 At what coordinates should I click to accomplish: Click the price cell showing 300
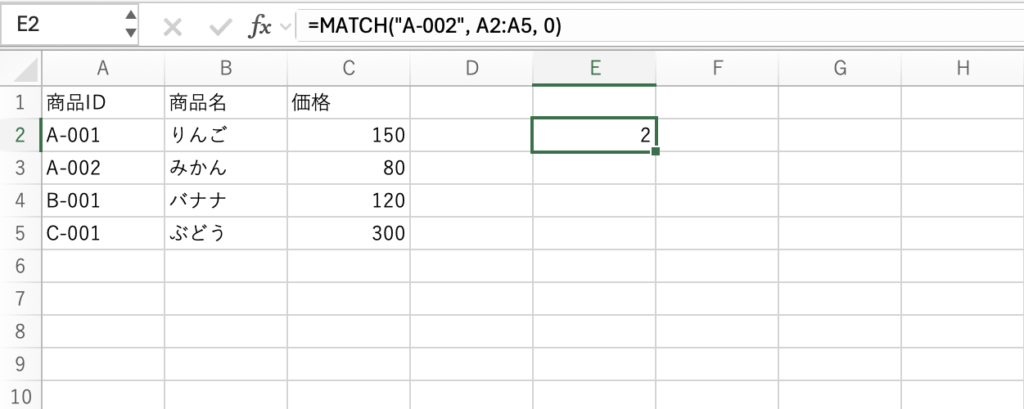(x=348, y=233)
